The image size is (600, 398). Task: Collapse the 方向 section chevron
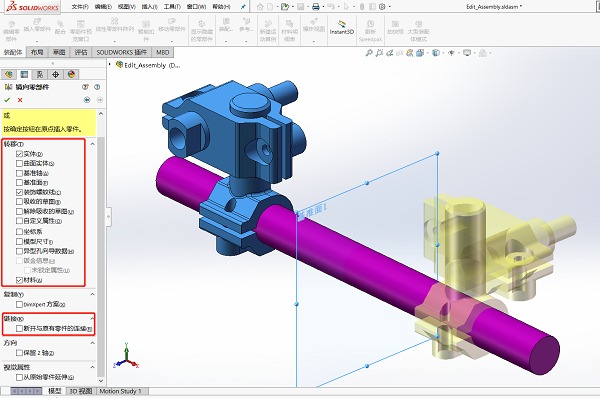(92, 343)
